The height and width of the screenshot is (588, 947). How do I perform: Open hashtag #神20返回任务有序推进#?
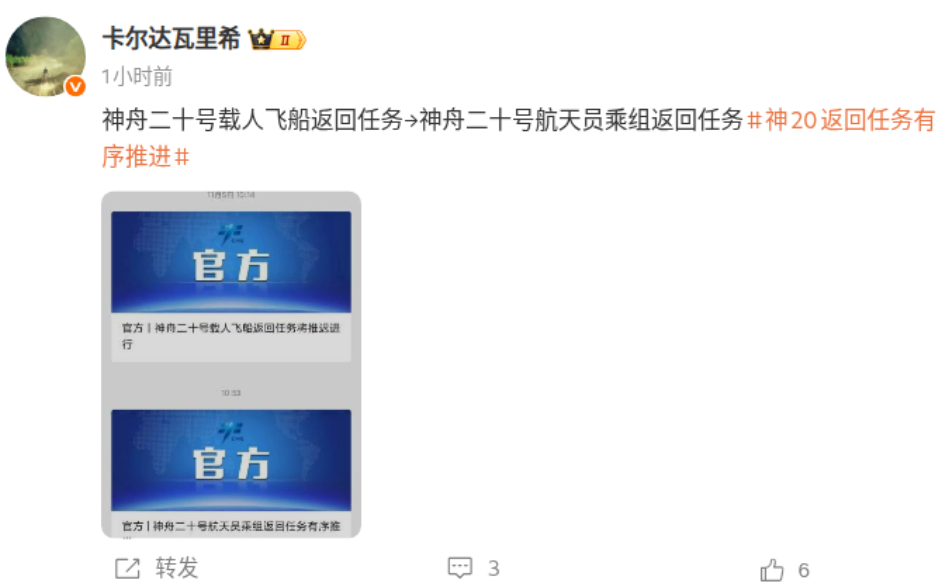[x=518, y=138]
